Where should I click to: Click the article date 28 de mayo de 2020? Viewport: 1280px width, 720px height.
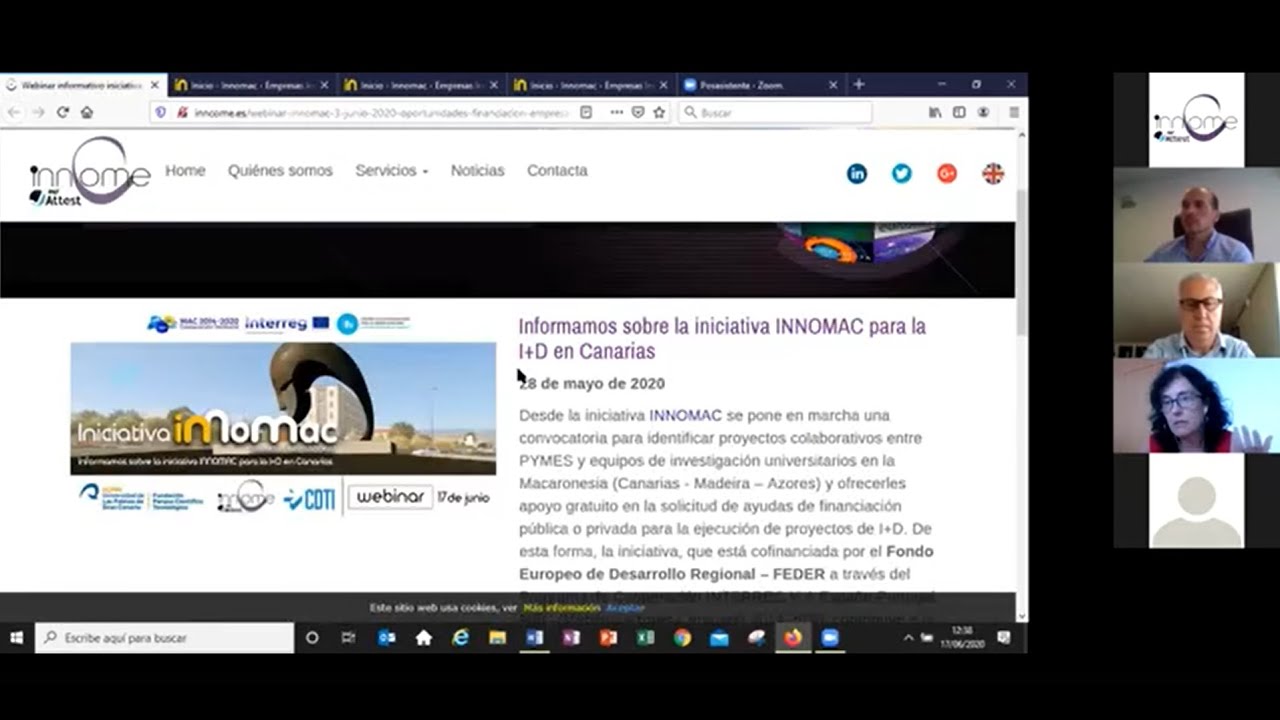coord(592,383)
